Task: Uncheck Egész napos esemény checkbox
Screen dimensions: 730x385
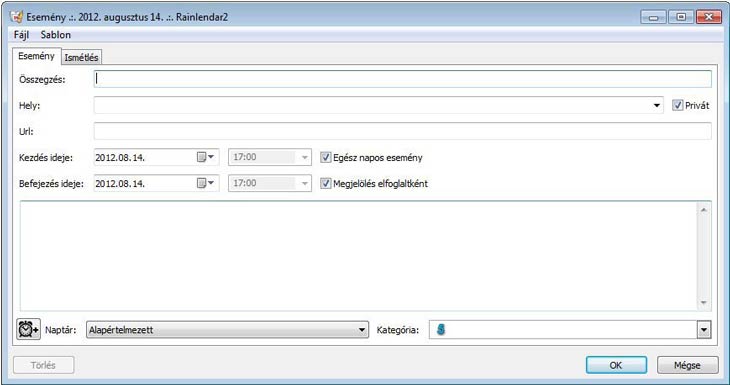Action: [x=325, y=157]
